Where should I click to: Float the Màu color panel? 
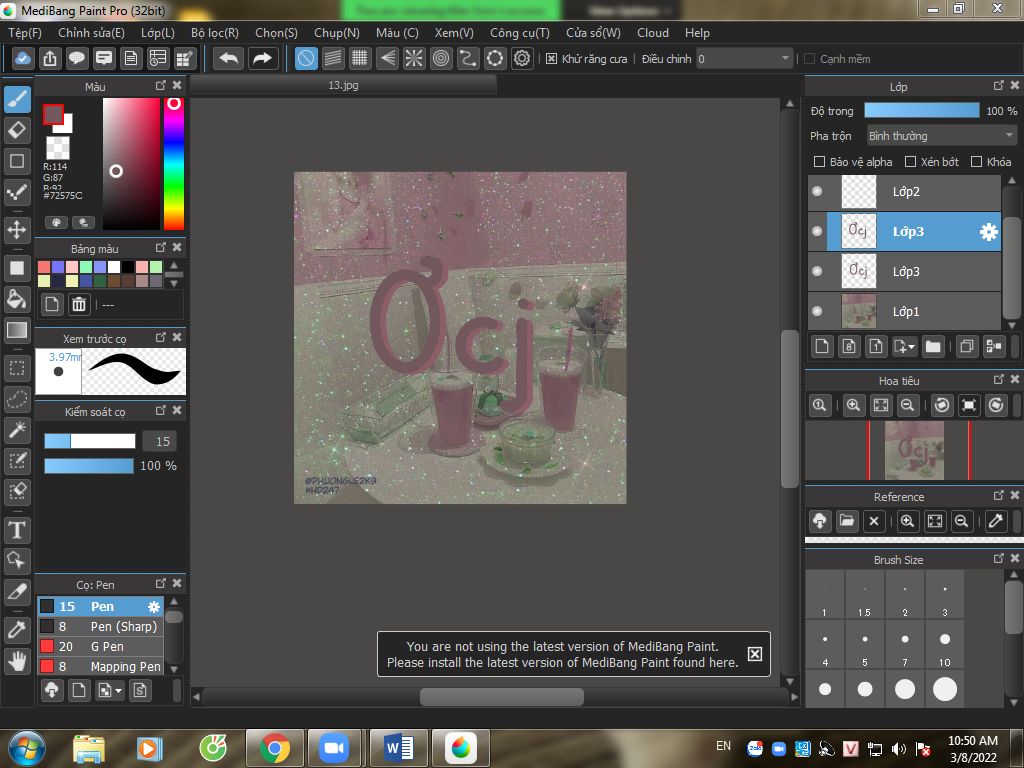tap(161, 86)
